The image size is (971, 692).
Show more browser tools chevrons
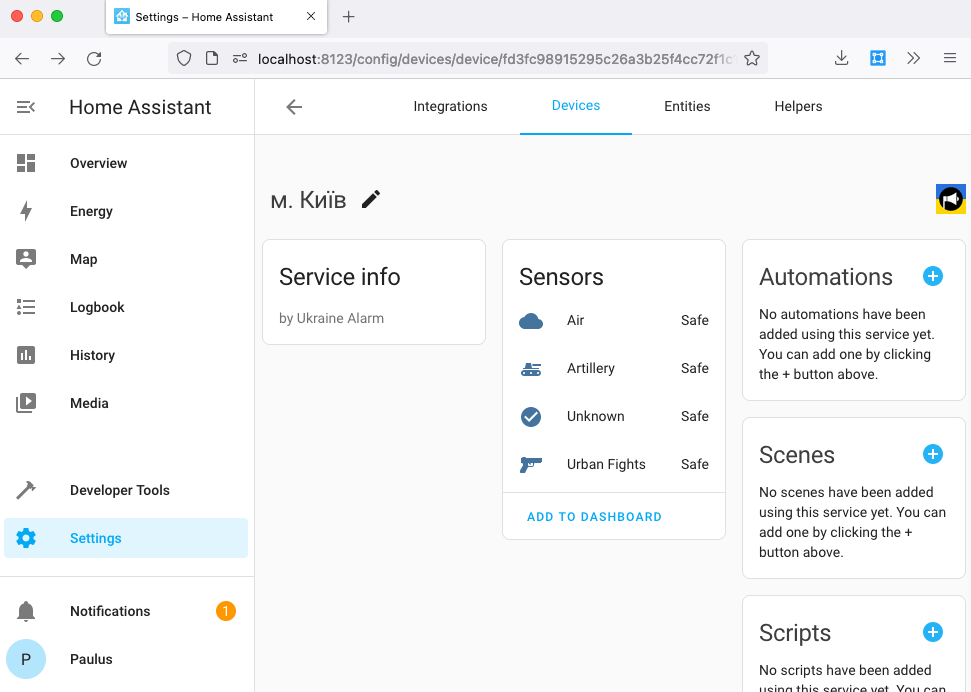click(x=913, y=58)
